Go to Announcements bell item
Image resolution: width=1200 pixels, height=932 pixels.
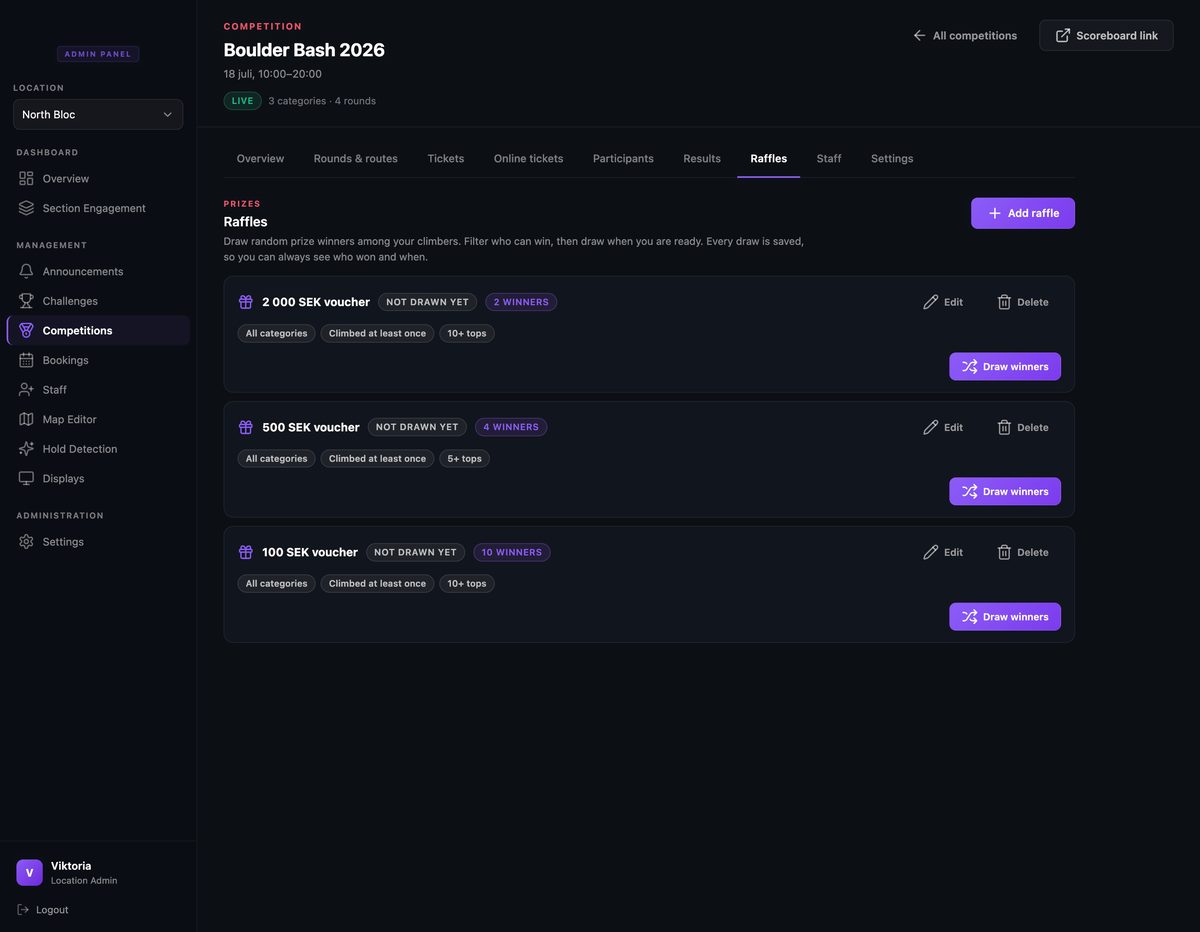pos(98,271)
